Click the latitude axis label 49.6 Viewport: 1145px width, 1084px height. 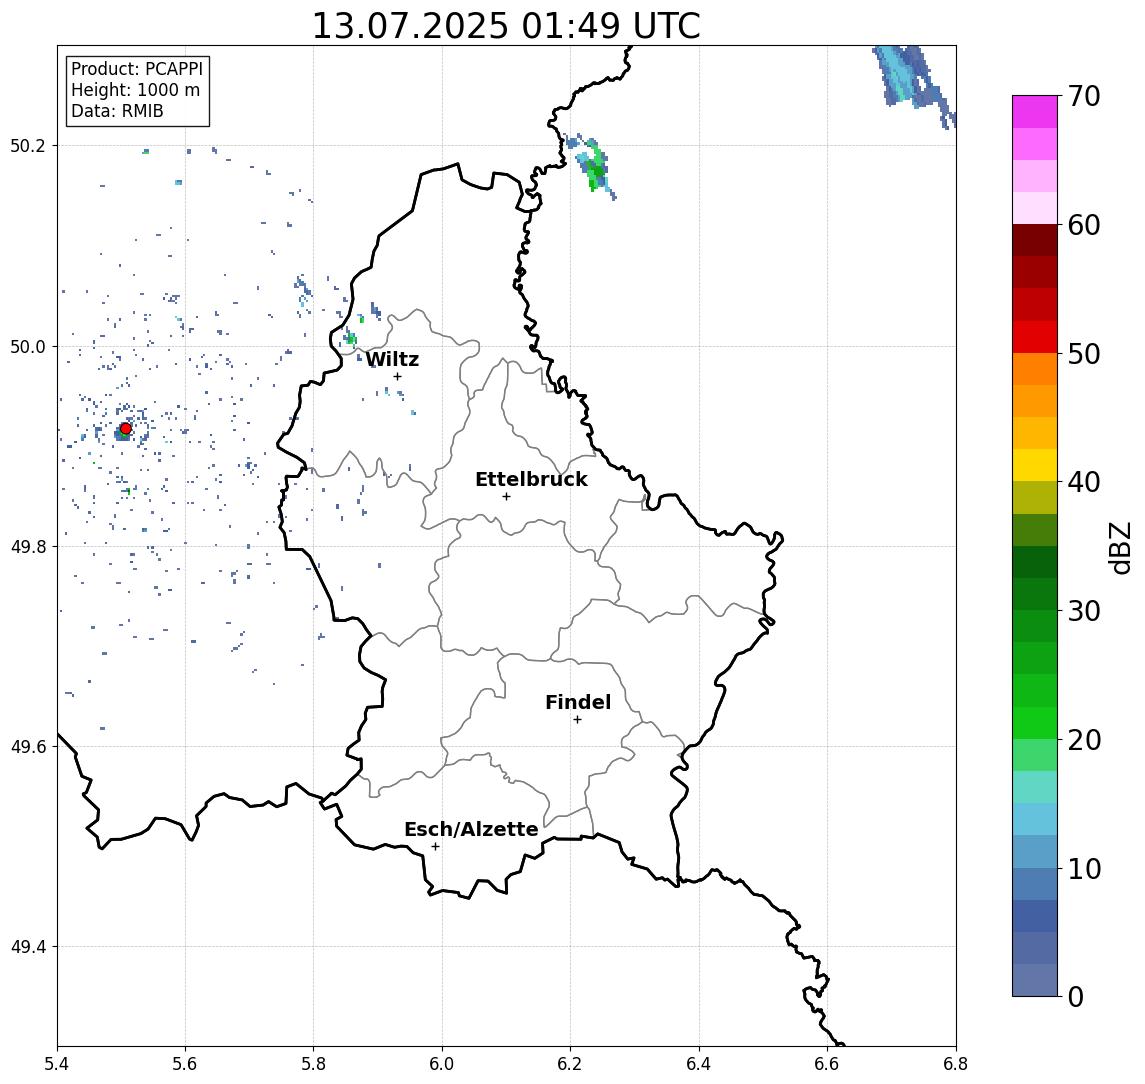point(28,747)
